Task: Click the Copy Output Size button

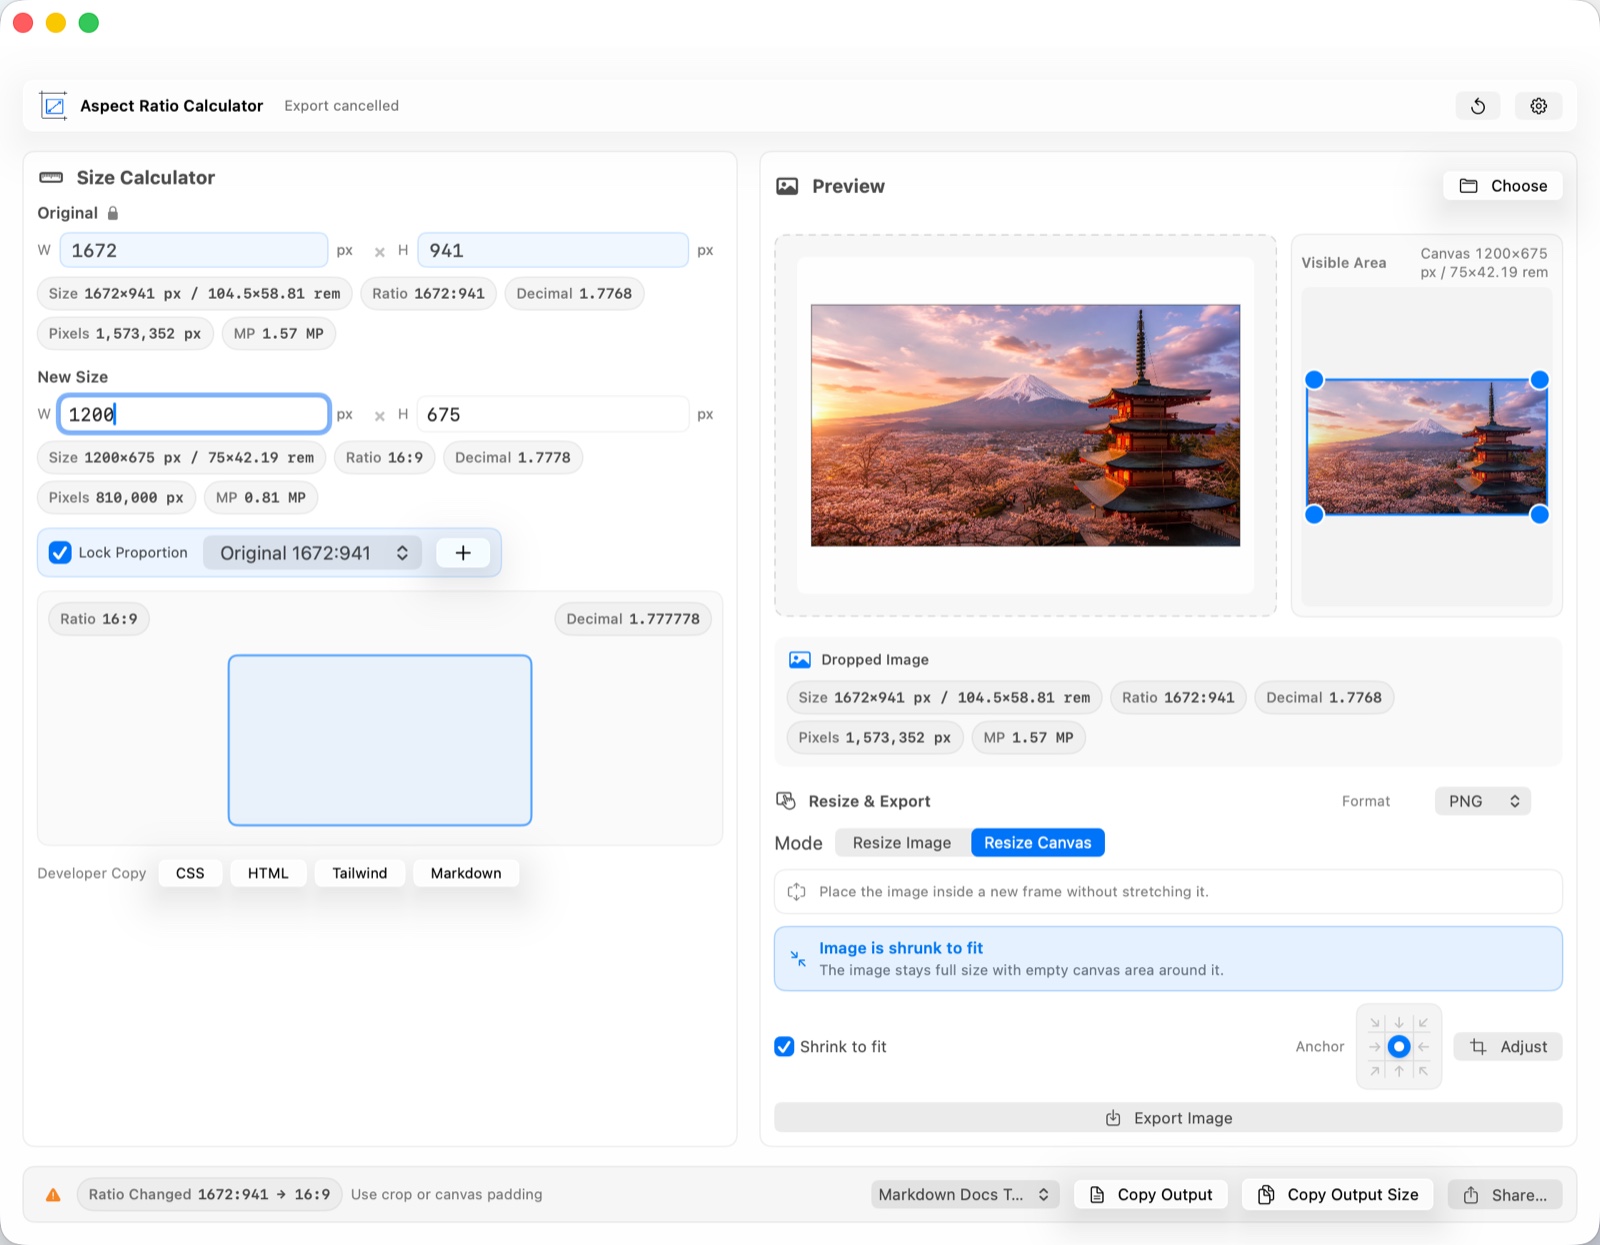Action: click(1338, 1195)
